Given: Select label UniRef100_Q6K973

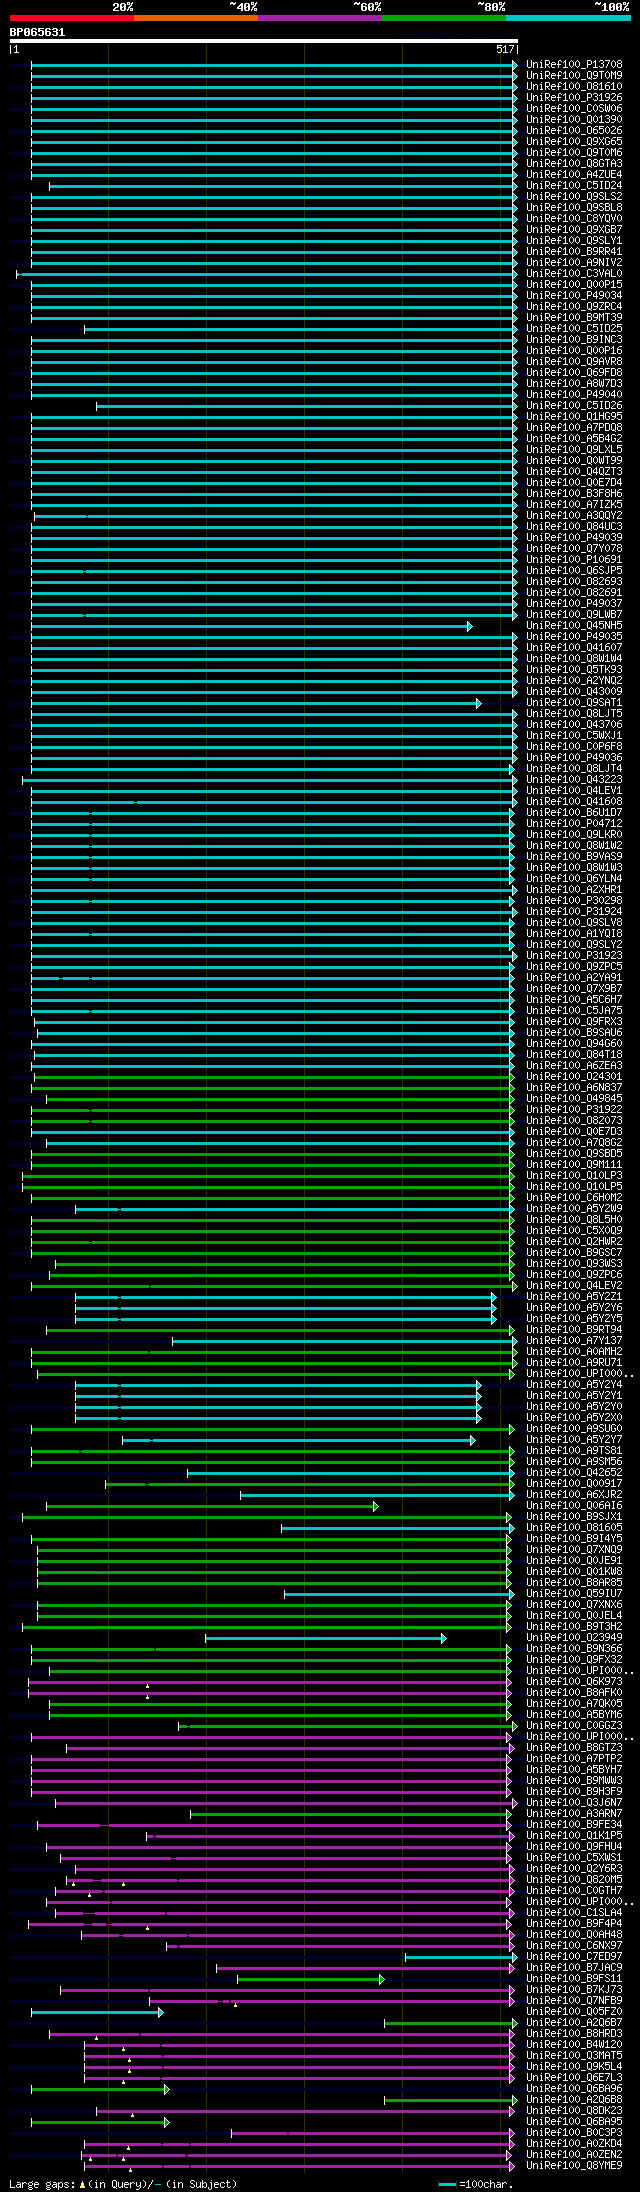Looking at the screenshot, I should [574, 1682].
